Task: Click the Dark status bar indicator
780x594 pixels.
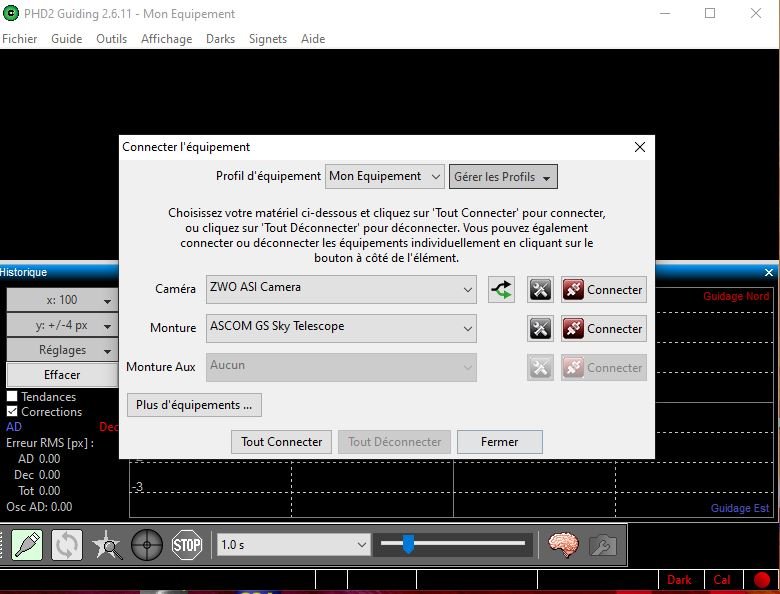Action: tap(679, 580)
